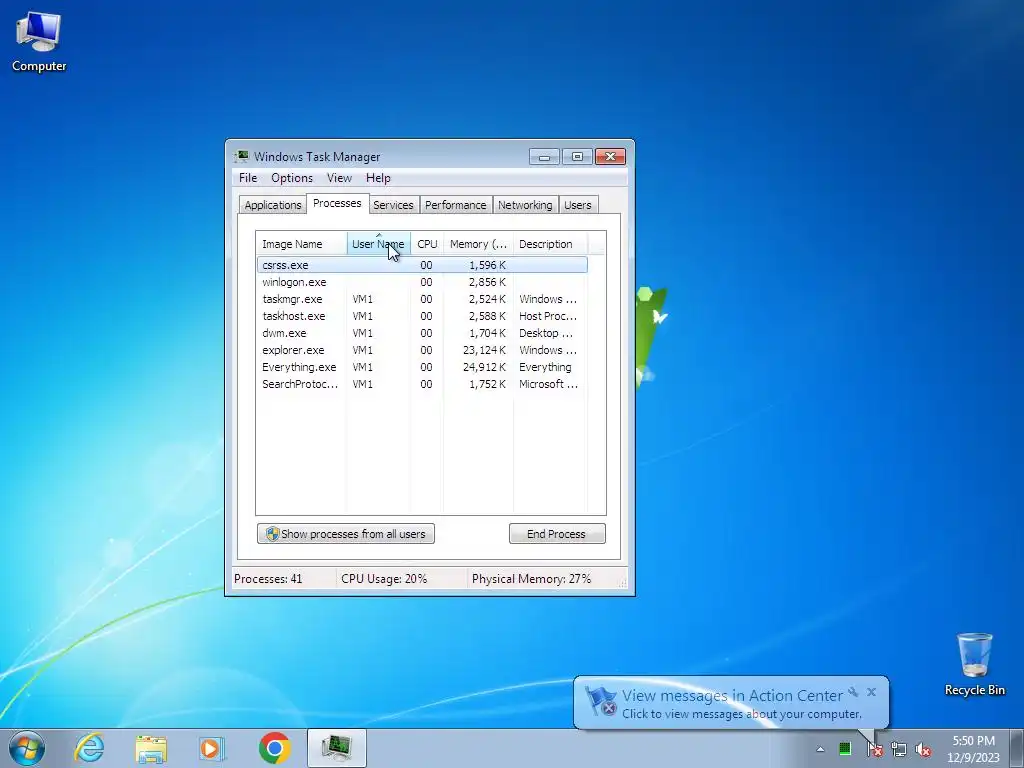Click the End Process button
The image size is (1024, 768).
(557, 534)
